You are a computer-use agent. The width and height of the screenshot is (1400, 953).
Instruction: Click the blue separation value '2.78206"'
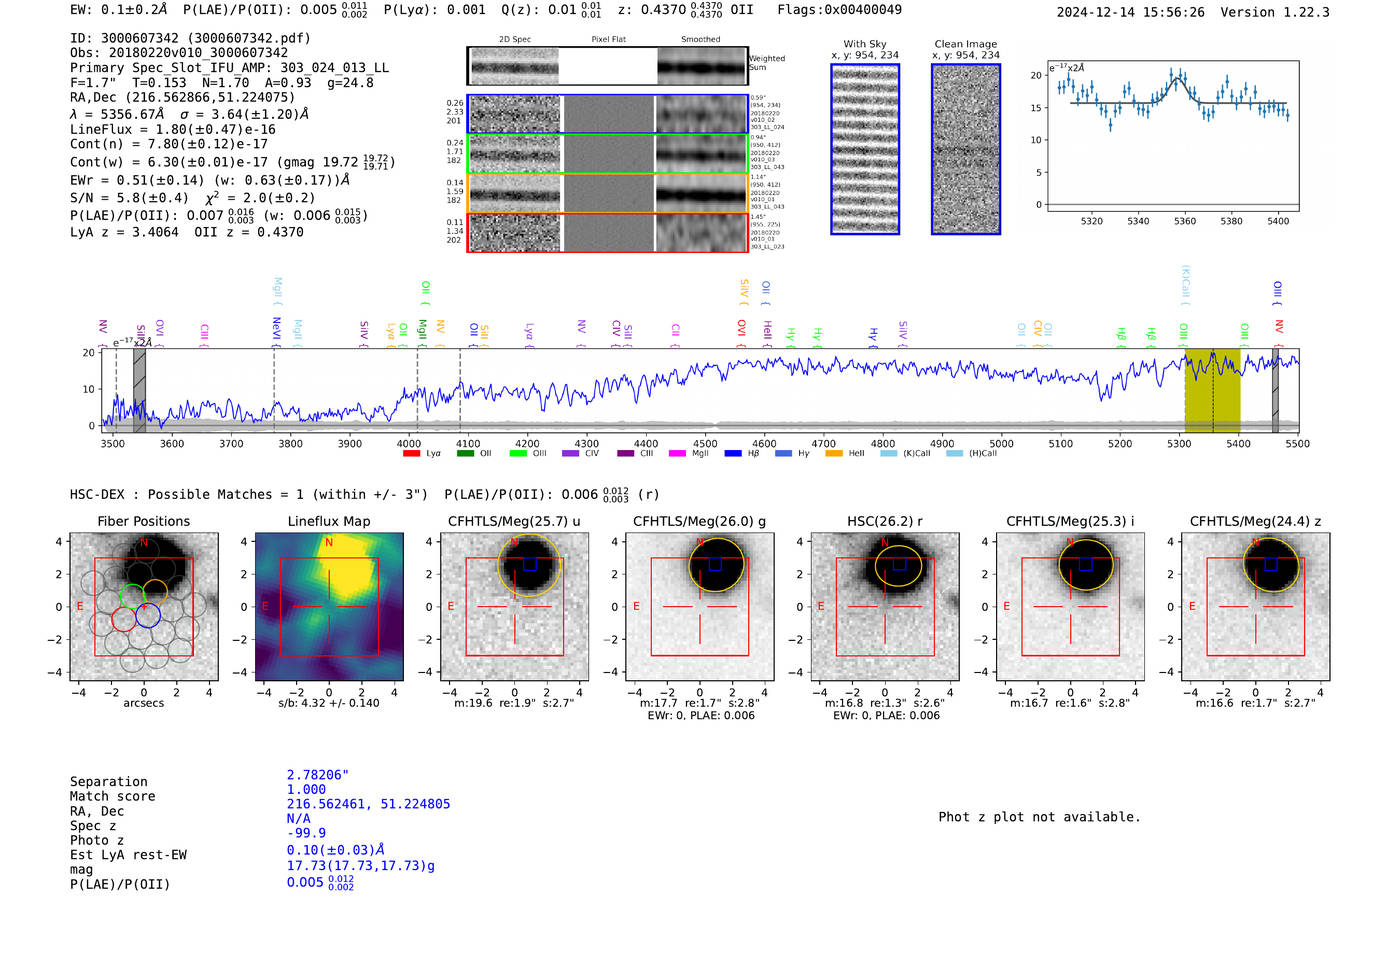click(x=318, y=775)
